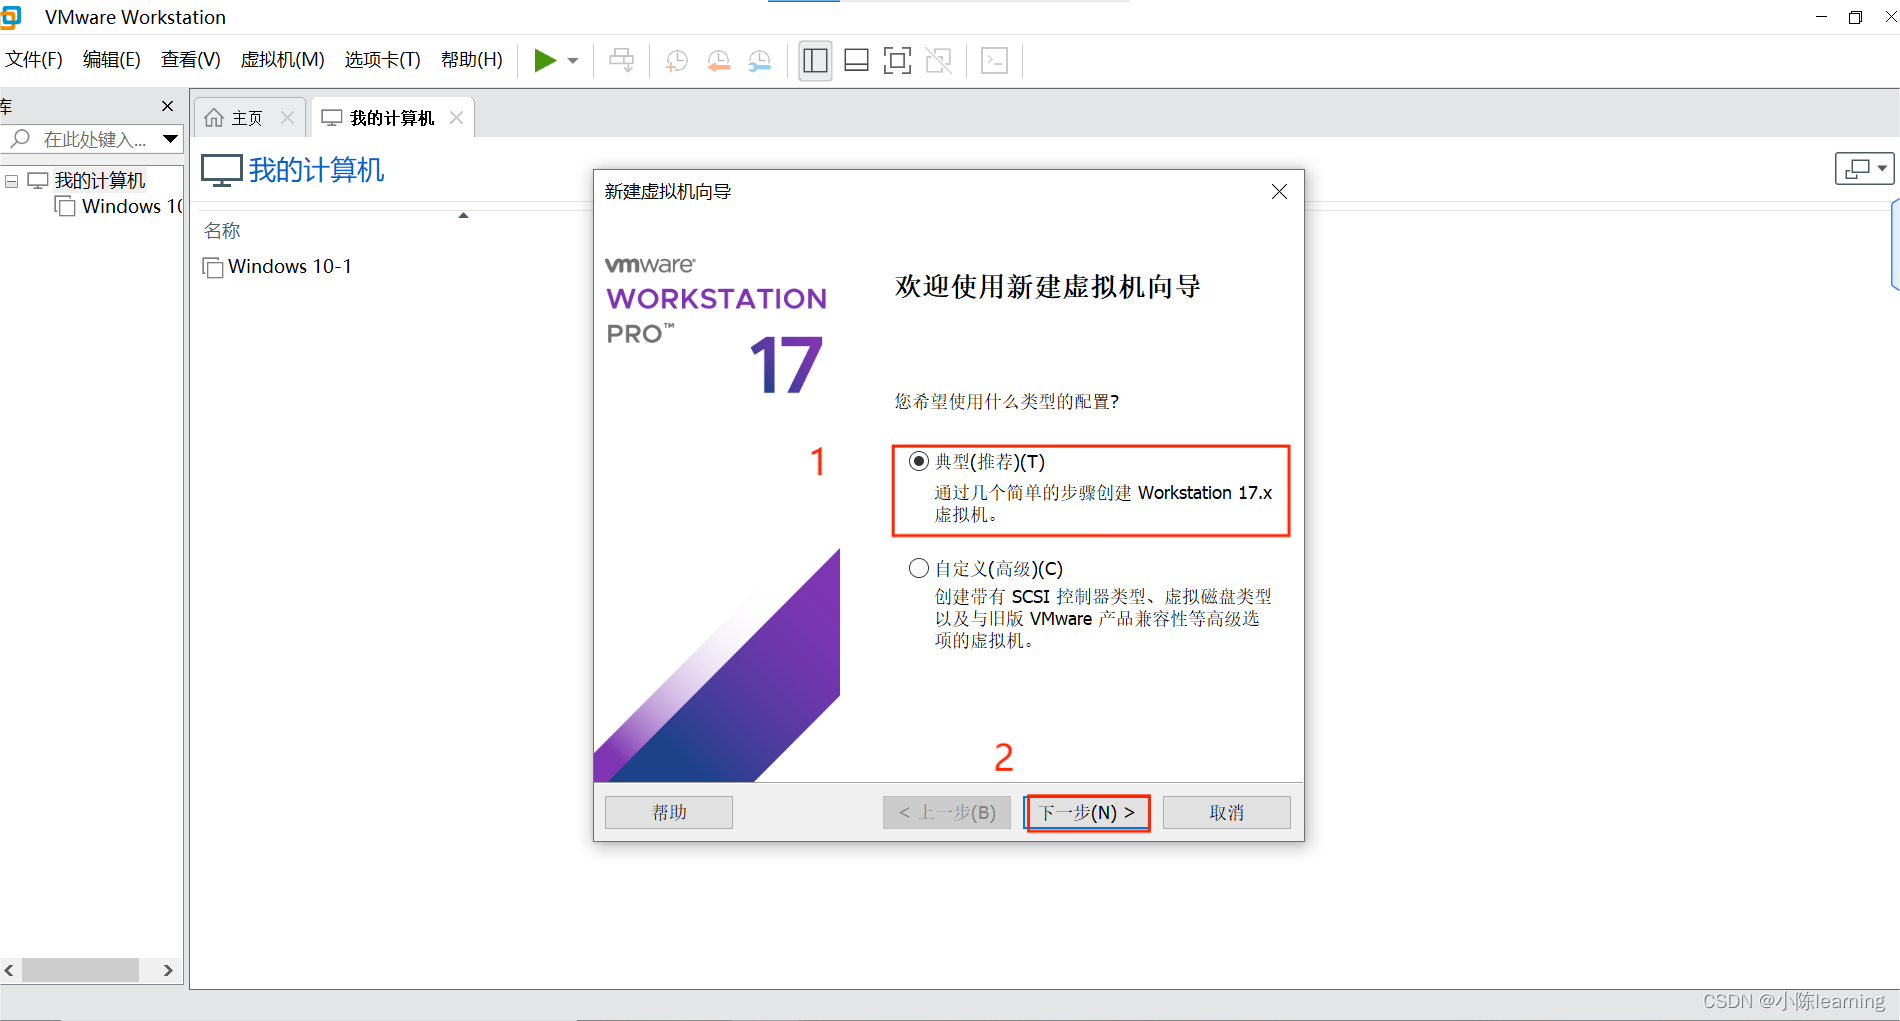The image size is (1900, 1021).
Task: Click the 帮助 button in the wizard
Action: (x=669, y=813)
